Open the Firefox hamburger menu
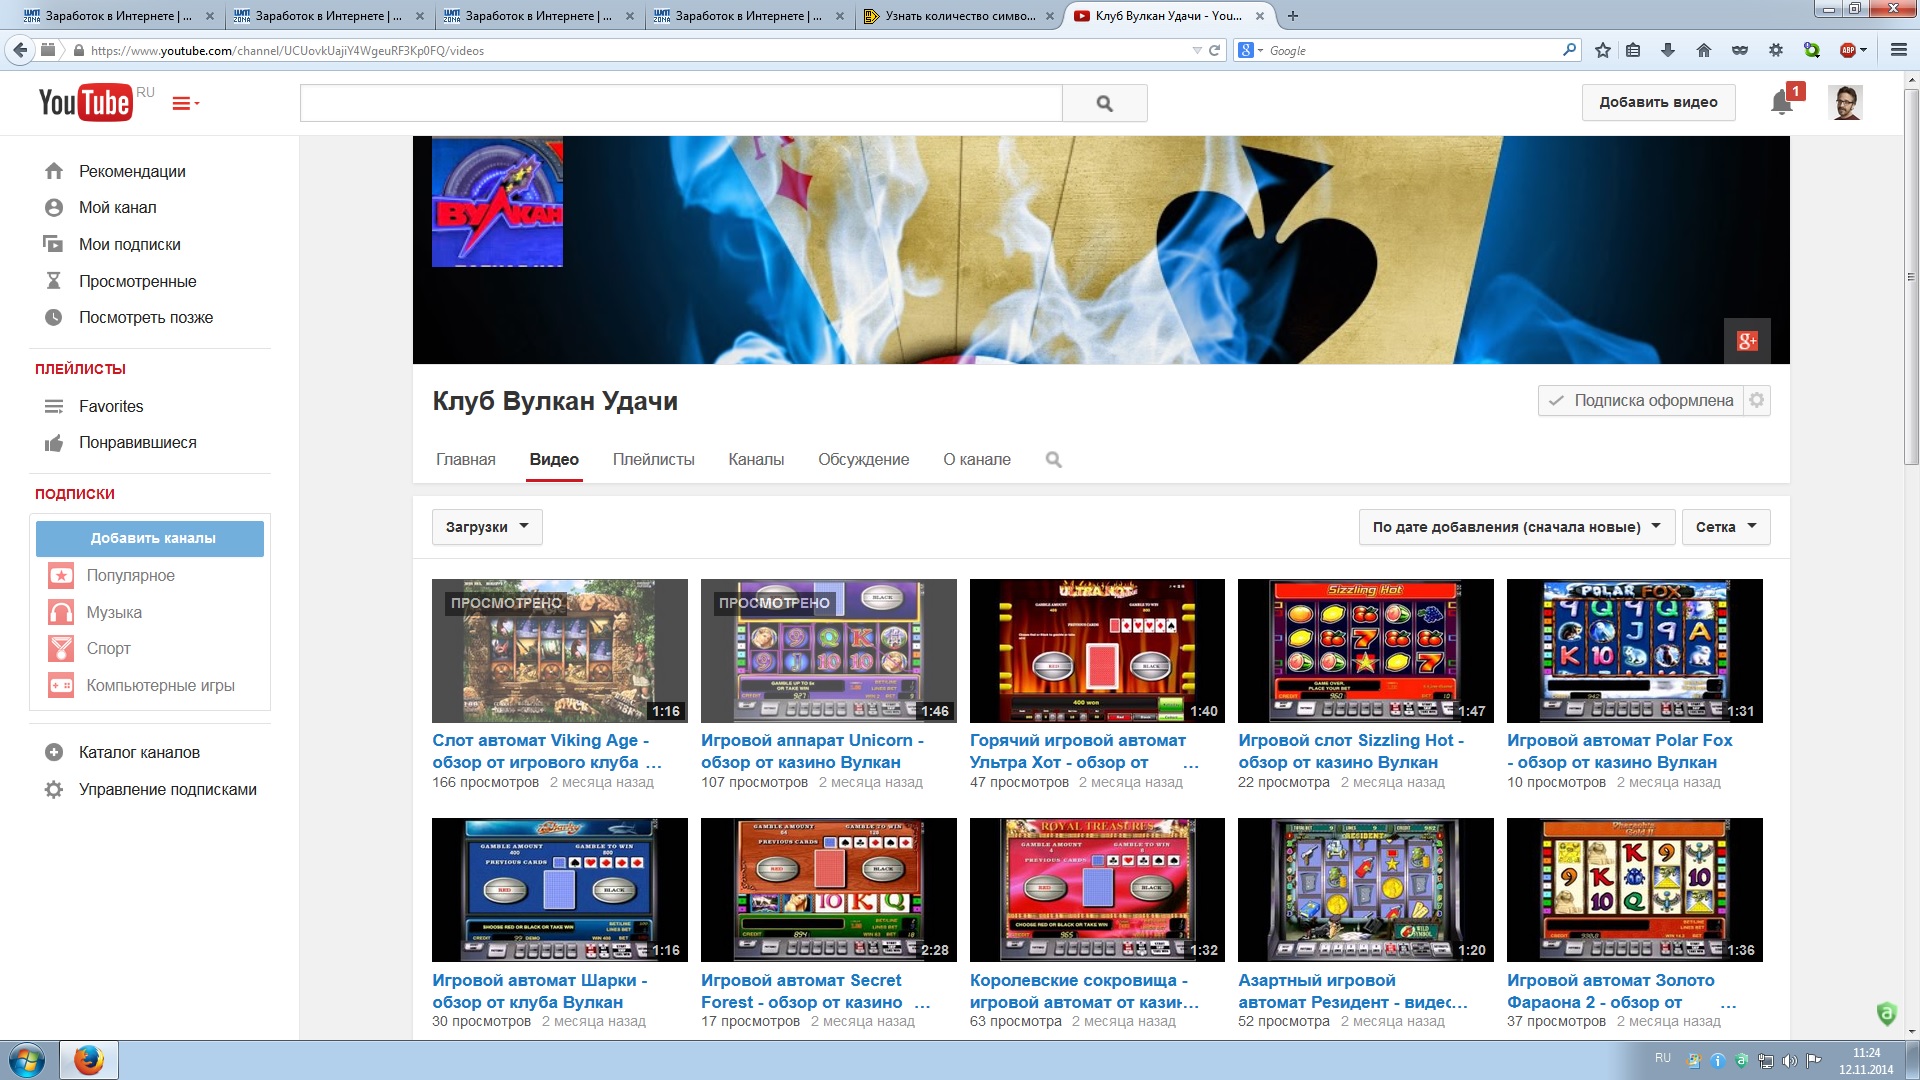The image size is (1920, 1080). point(1898,50)
